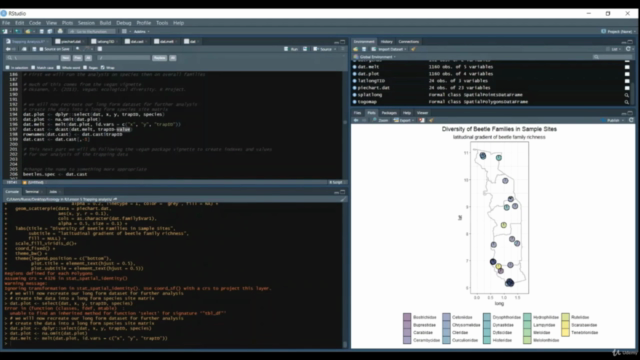
Task: Enable In selection checkbox
Action: pos(7,67)
